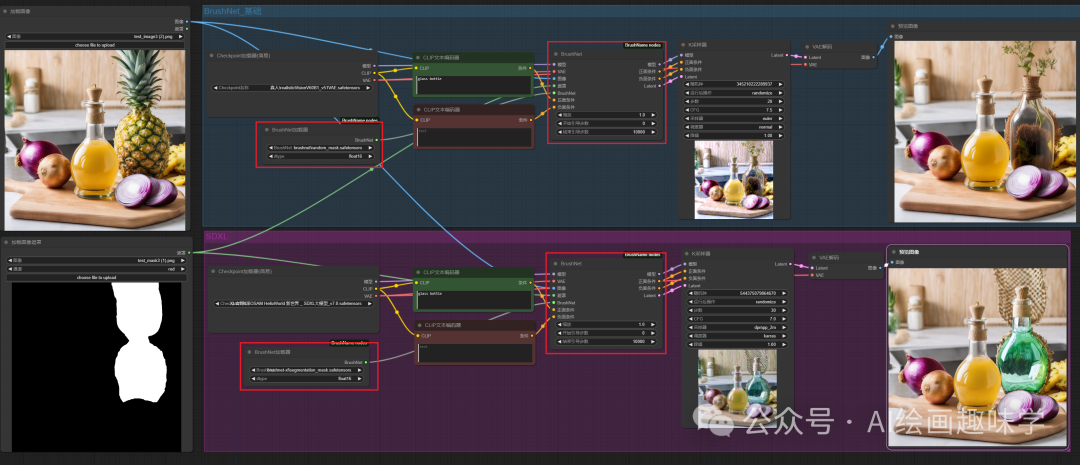Collapse the green CLIP text encoder in SDXL group
The width and height of the screenshot is (1080, 465).
point(417,272)
